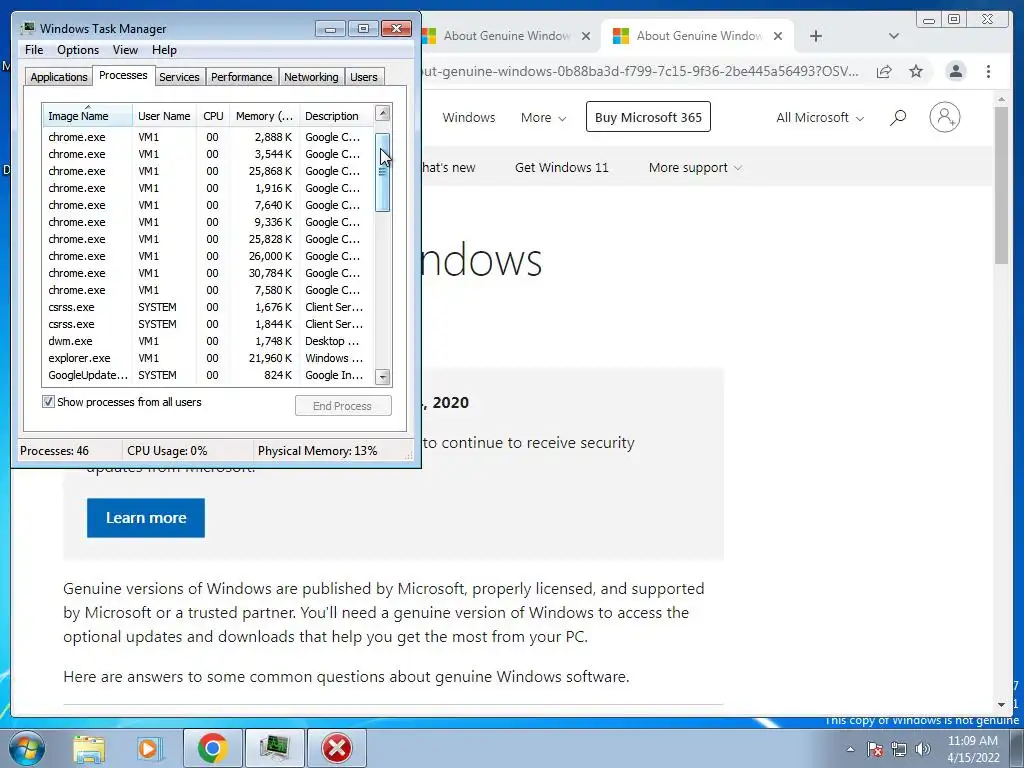Open the Start menu orb
The width and height of the screenshot is (1024, 768).
[x=27, y=748]
